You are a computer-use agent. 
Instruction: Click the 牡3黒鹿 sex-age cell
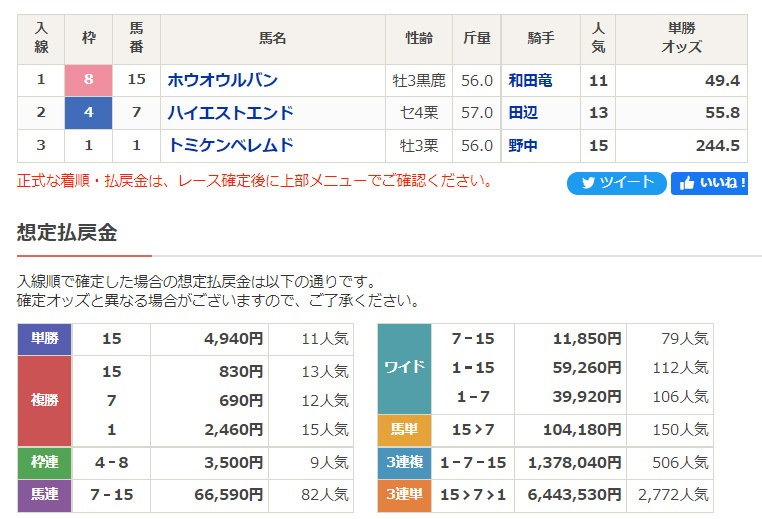coord(419,81)
